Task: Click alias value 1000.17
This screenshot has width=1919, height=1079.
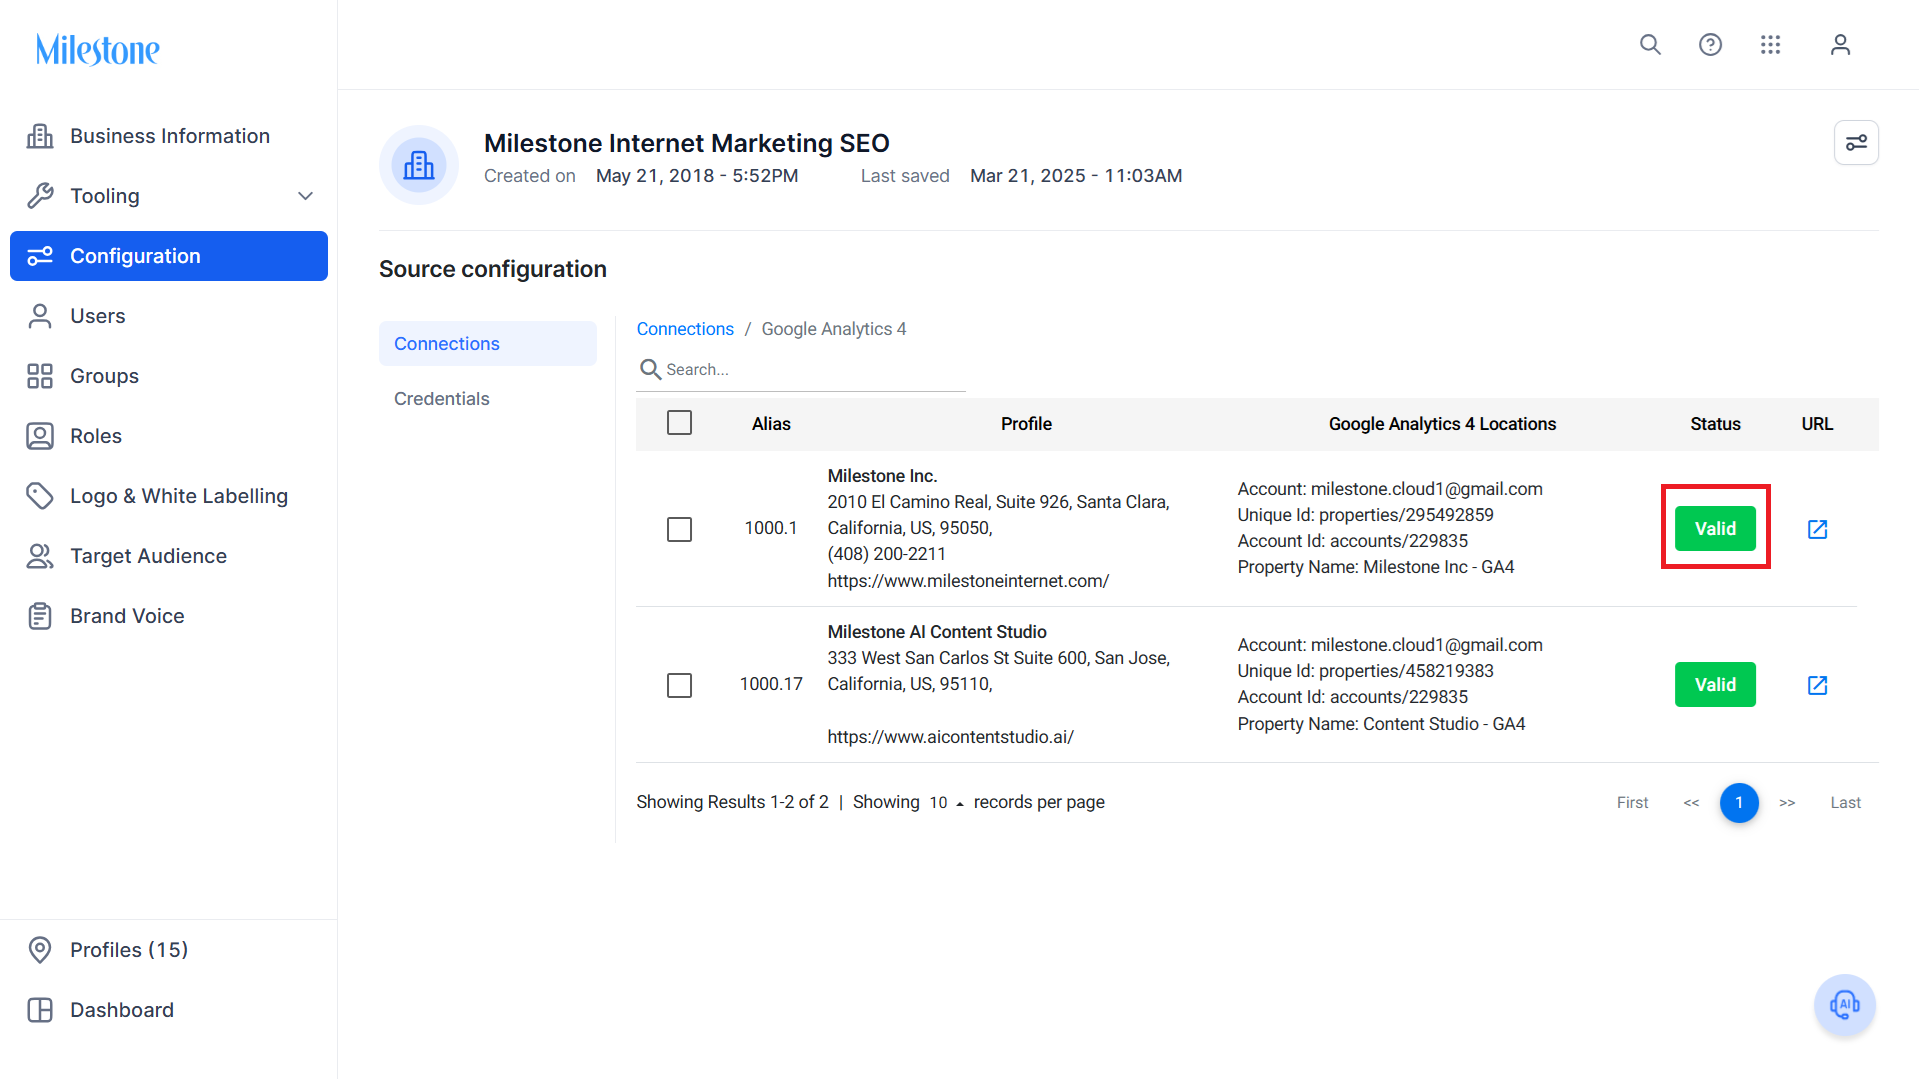Action: [771, 684]
